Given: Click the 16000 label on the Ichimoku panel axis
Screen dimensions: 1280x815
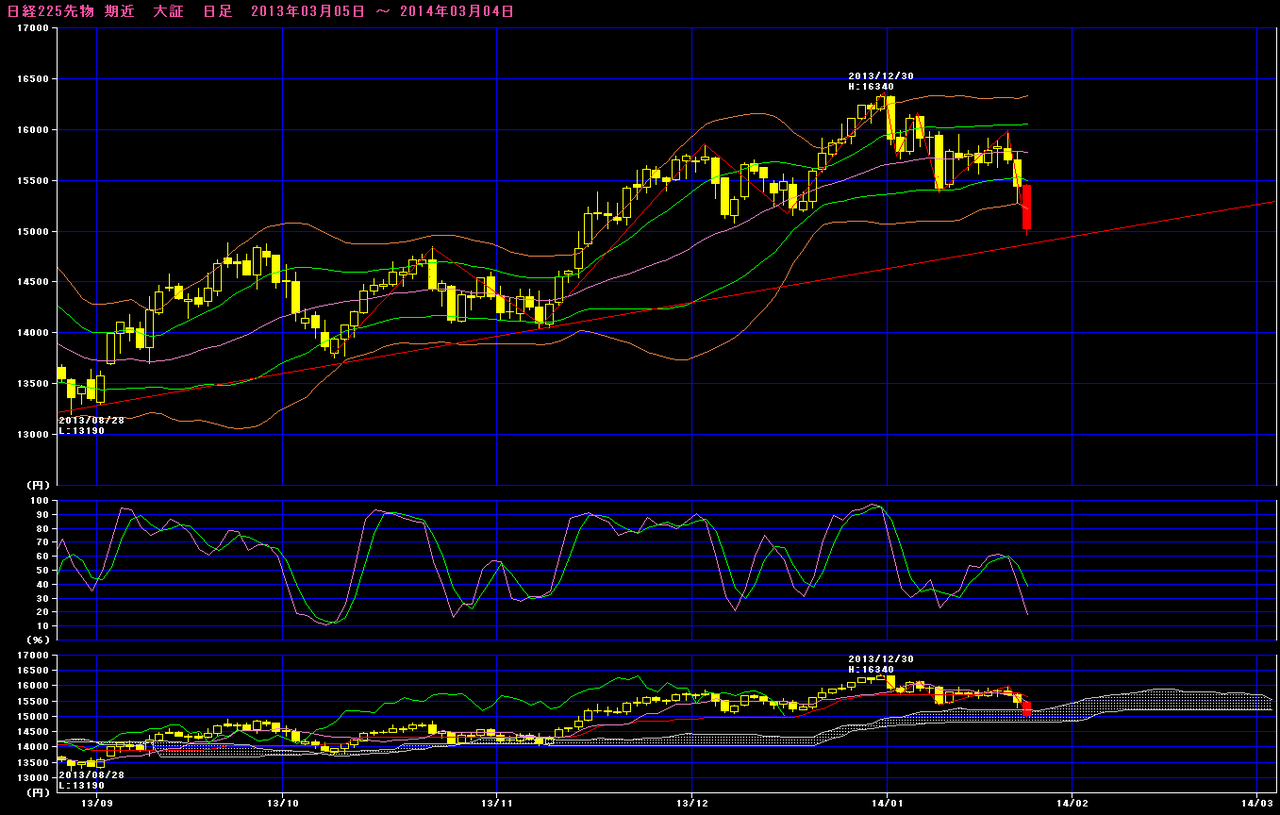Looking at the screenshot, I should click(34, 686).
